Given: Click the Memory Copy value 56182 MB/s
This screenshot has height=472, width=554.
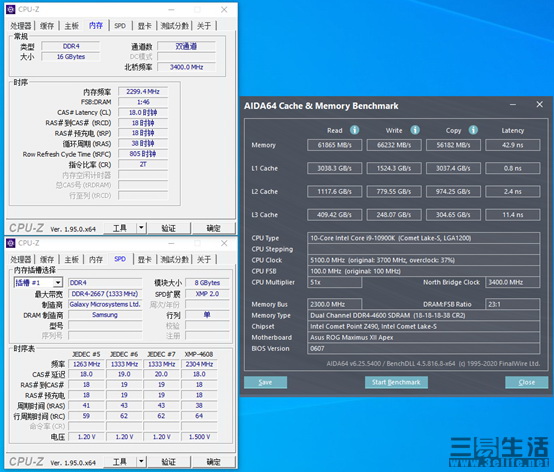Looking at the screenshot, I should tap(453, 145).
